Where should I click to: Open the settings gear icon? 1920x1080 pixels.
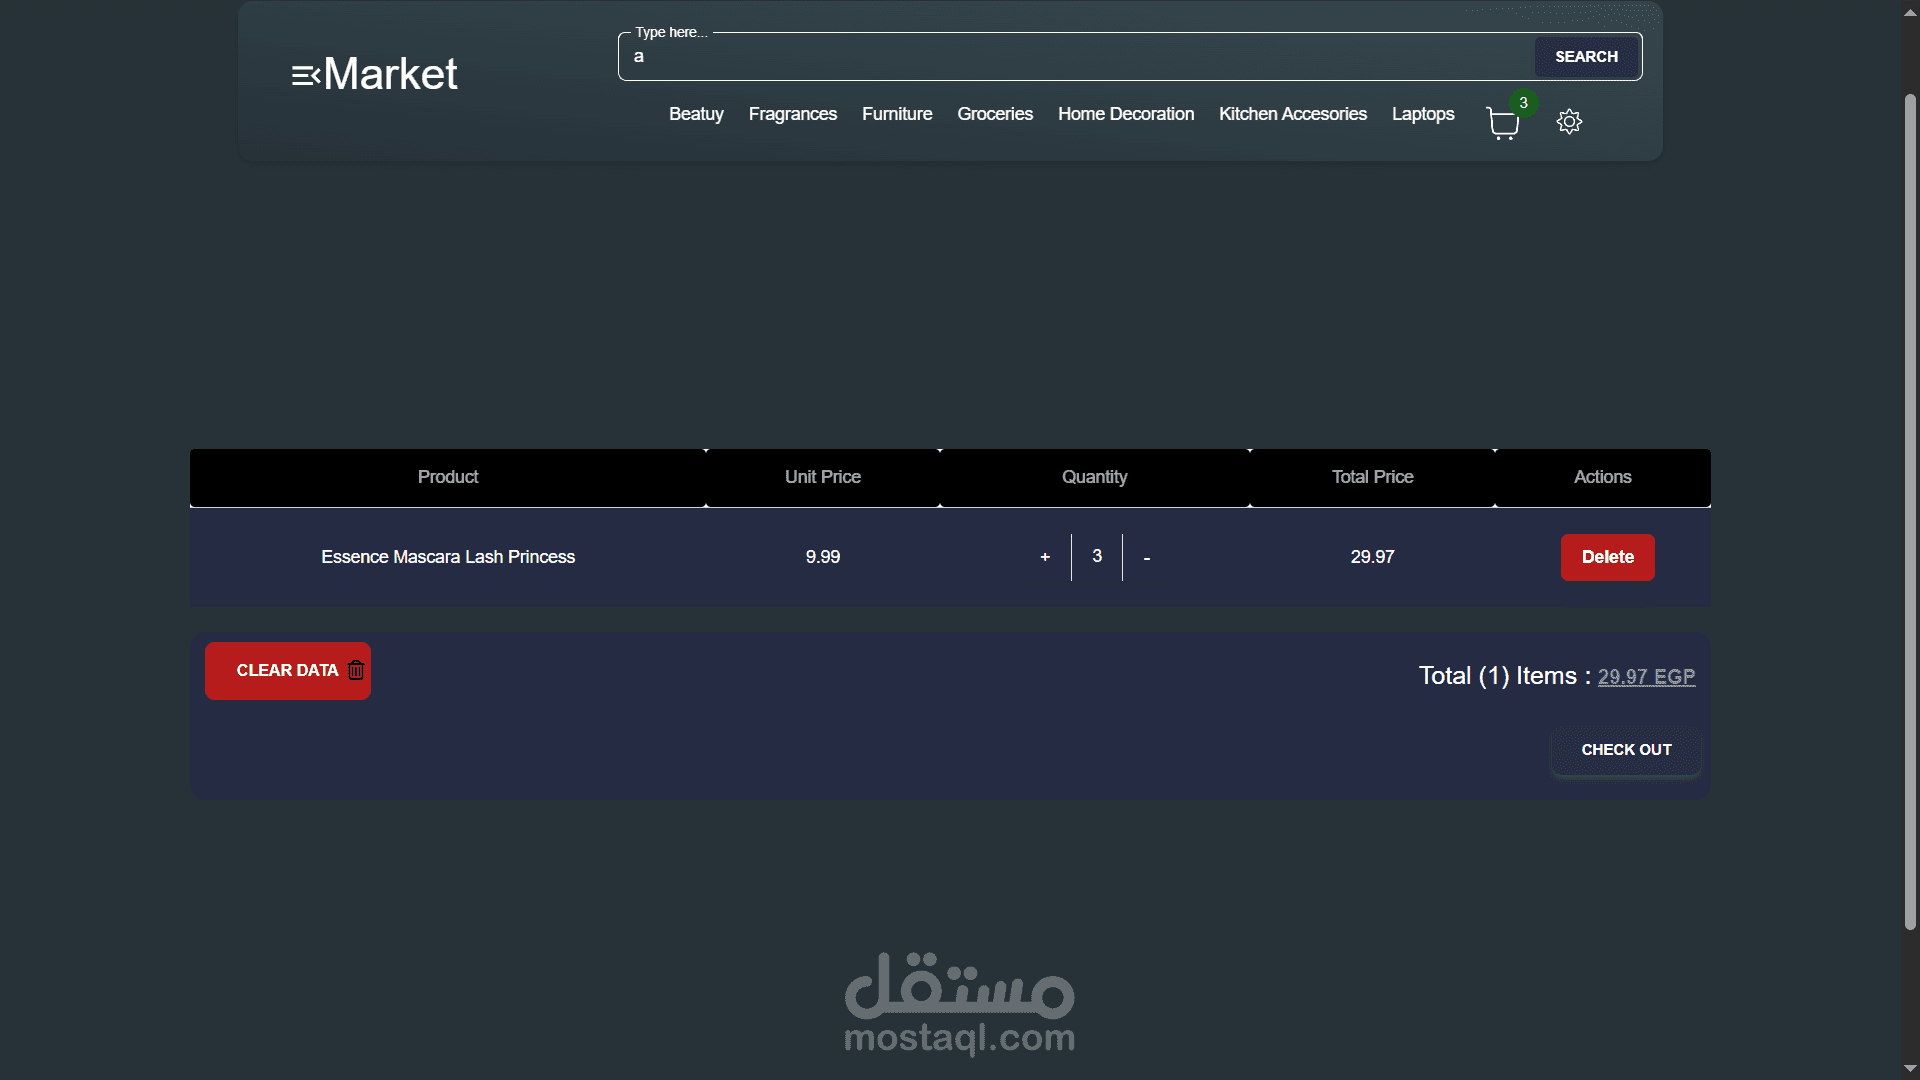(x=1569, y=122)
